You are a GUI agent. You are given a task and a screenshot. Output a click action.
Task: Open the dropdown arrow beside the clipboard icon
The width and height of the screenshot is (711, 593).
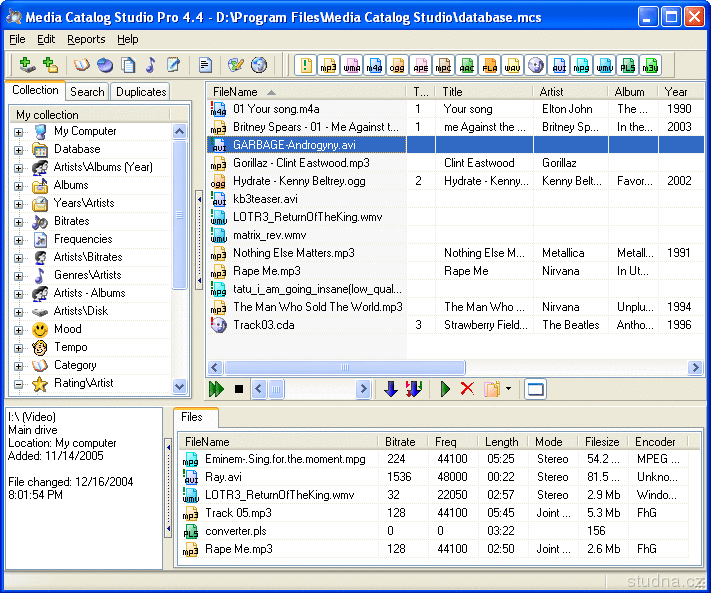[x=508, y=389]
